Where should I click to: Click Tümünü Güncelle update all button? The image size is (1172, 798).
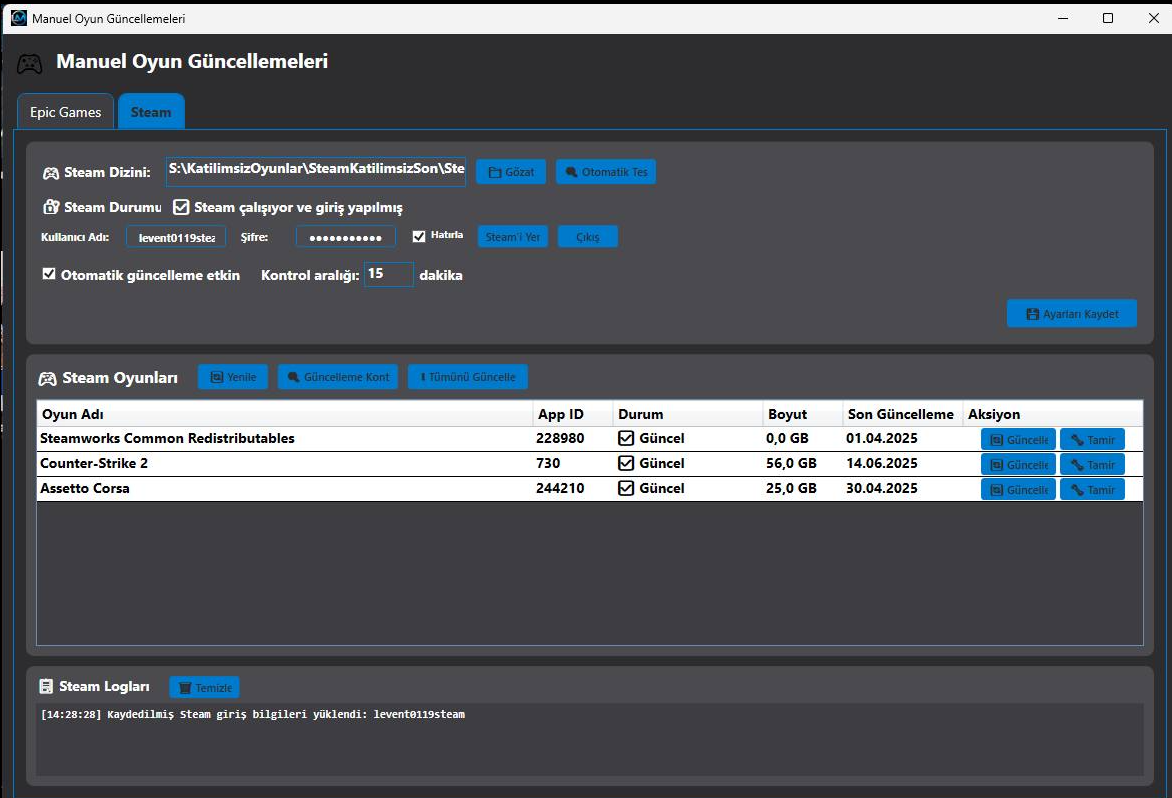[x=467, y=377]
